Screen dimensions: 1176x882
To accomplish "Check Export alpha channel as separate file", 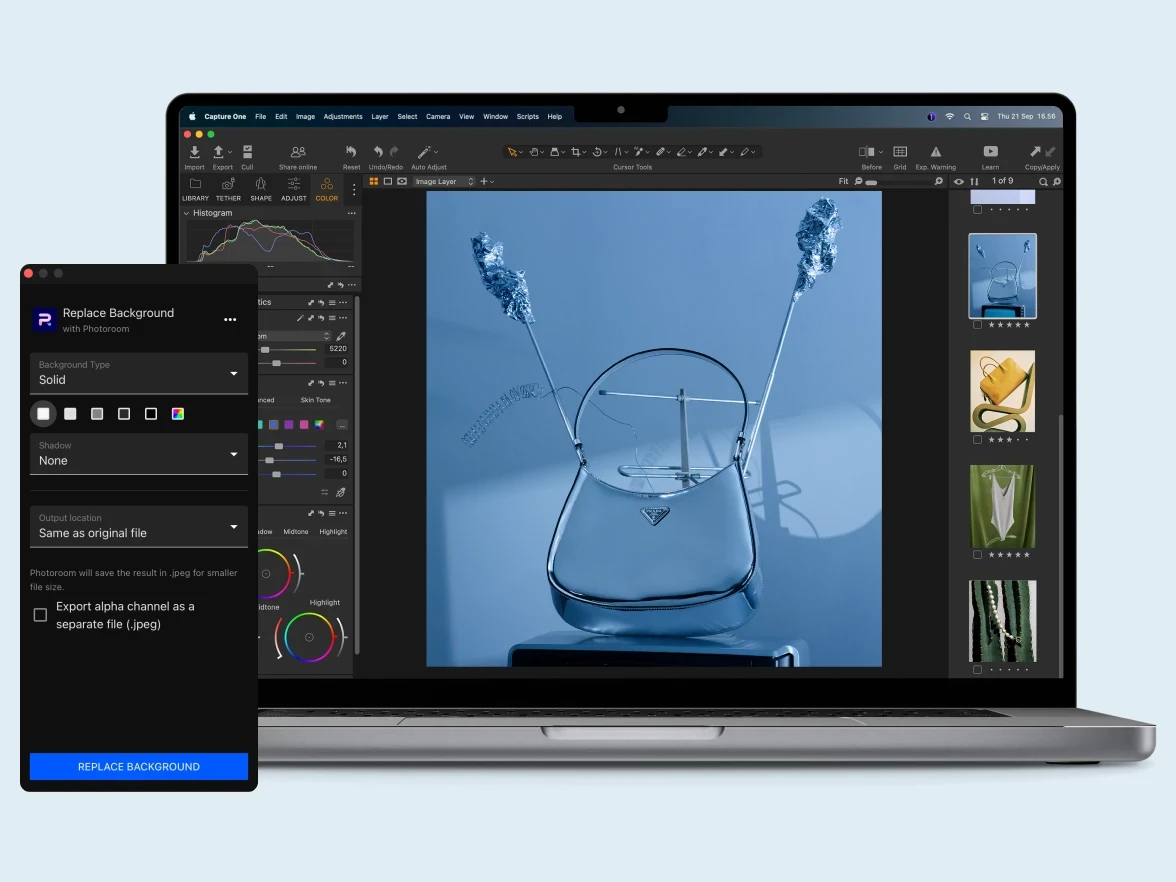I will click(40, 615).
